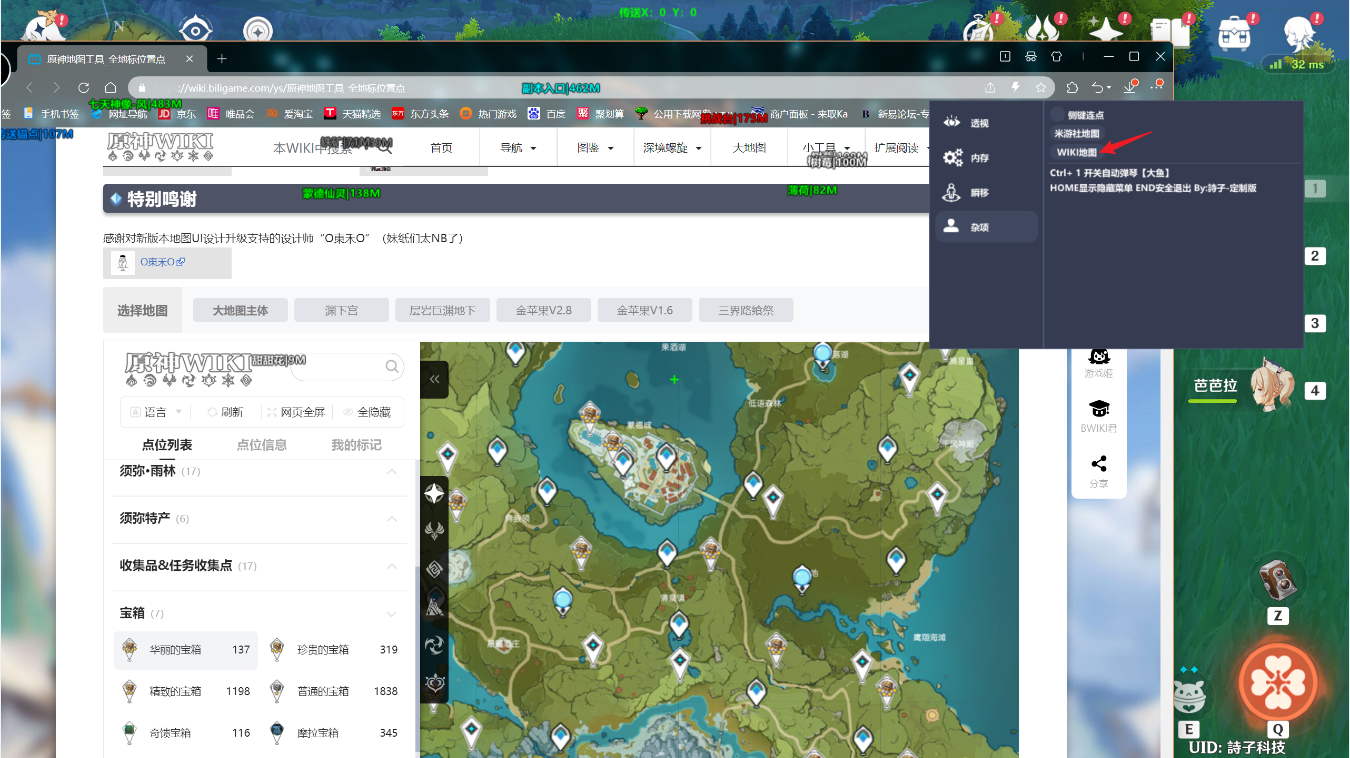
Task: Open the 透视 section in cheat menu
Action: pos(986,123)
